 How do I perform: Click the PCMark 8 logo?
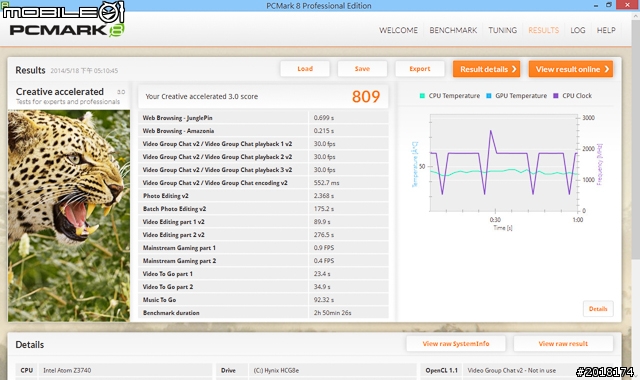[67, 30]
